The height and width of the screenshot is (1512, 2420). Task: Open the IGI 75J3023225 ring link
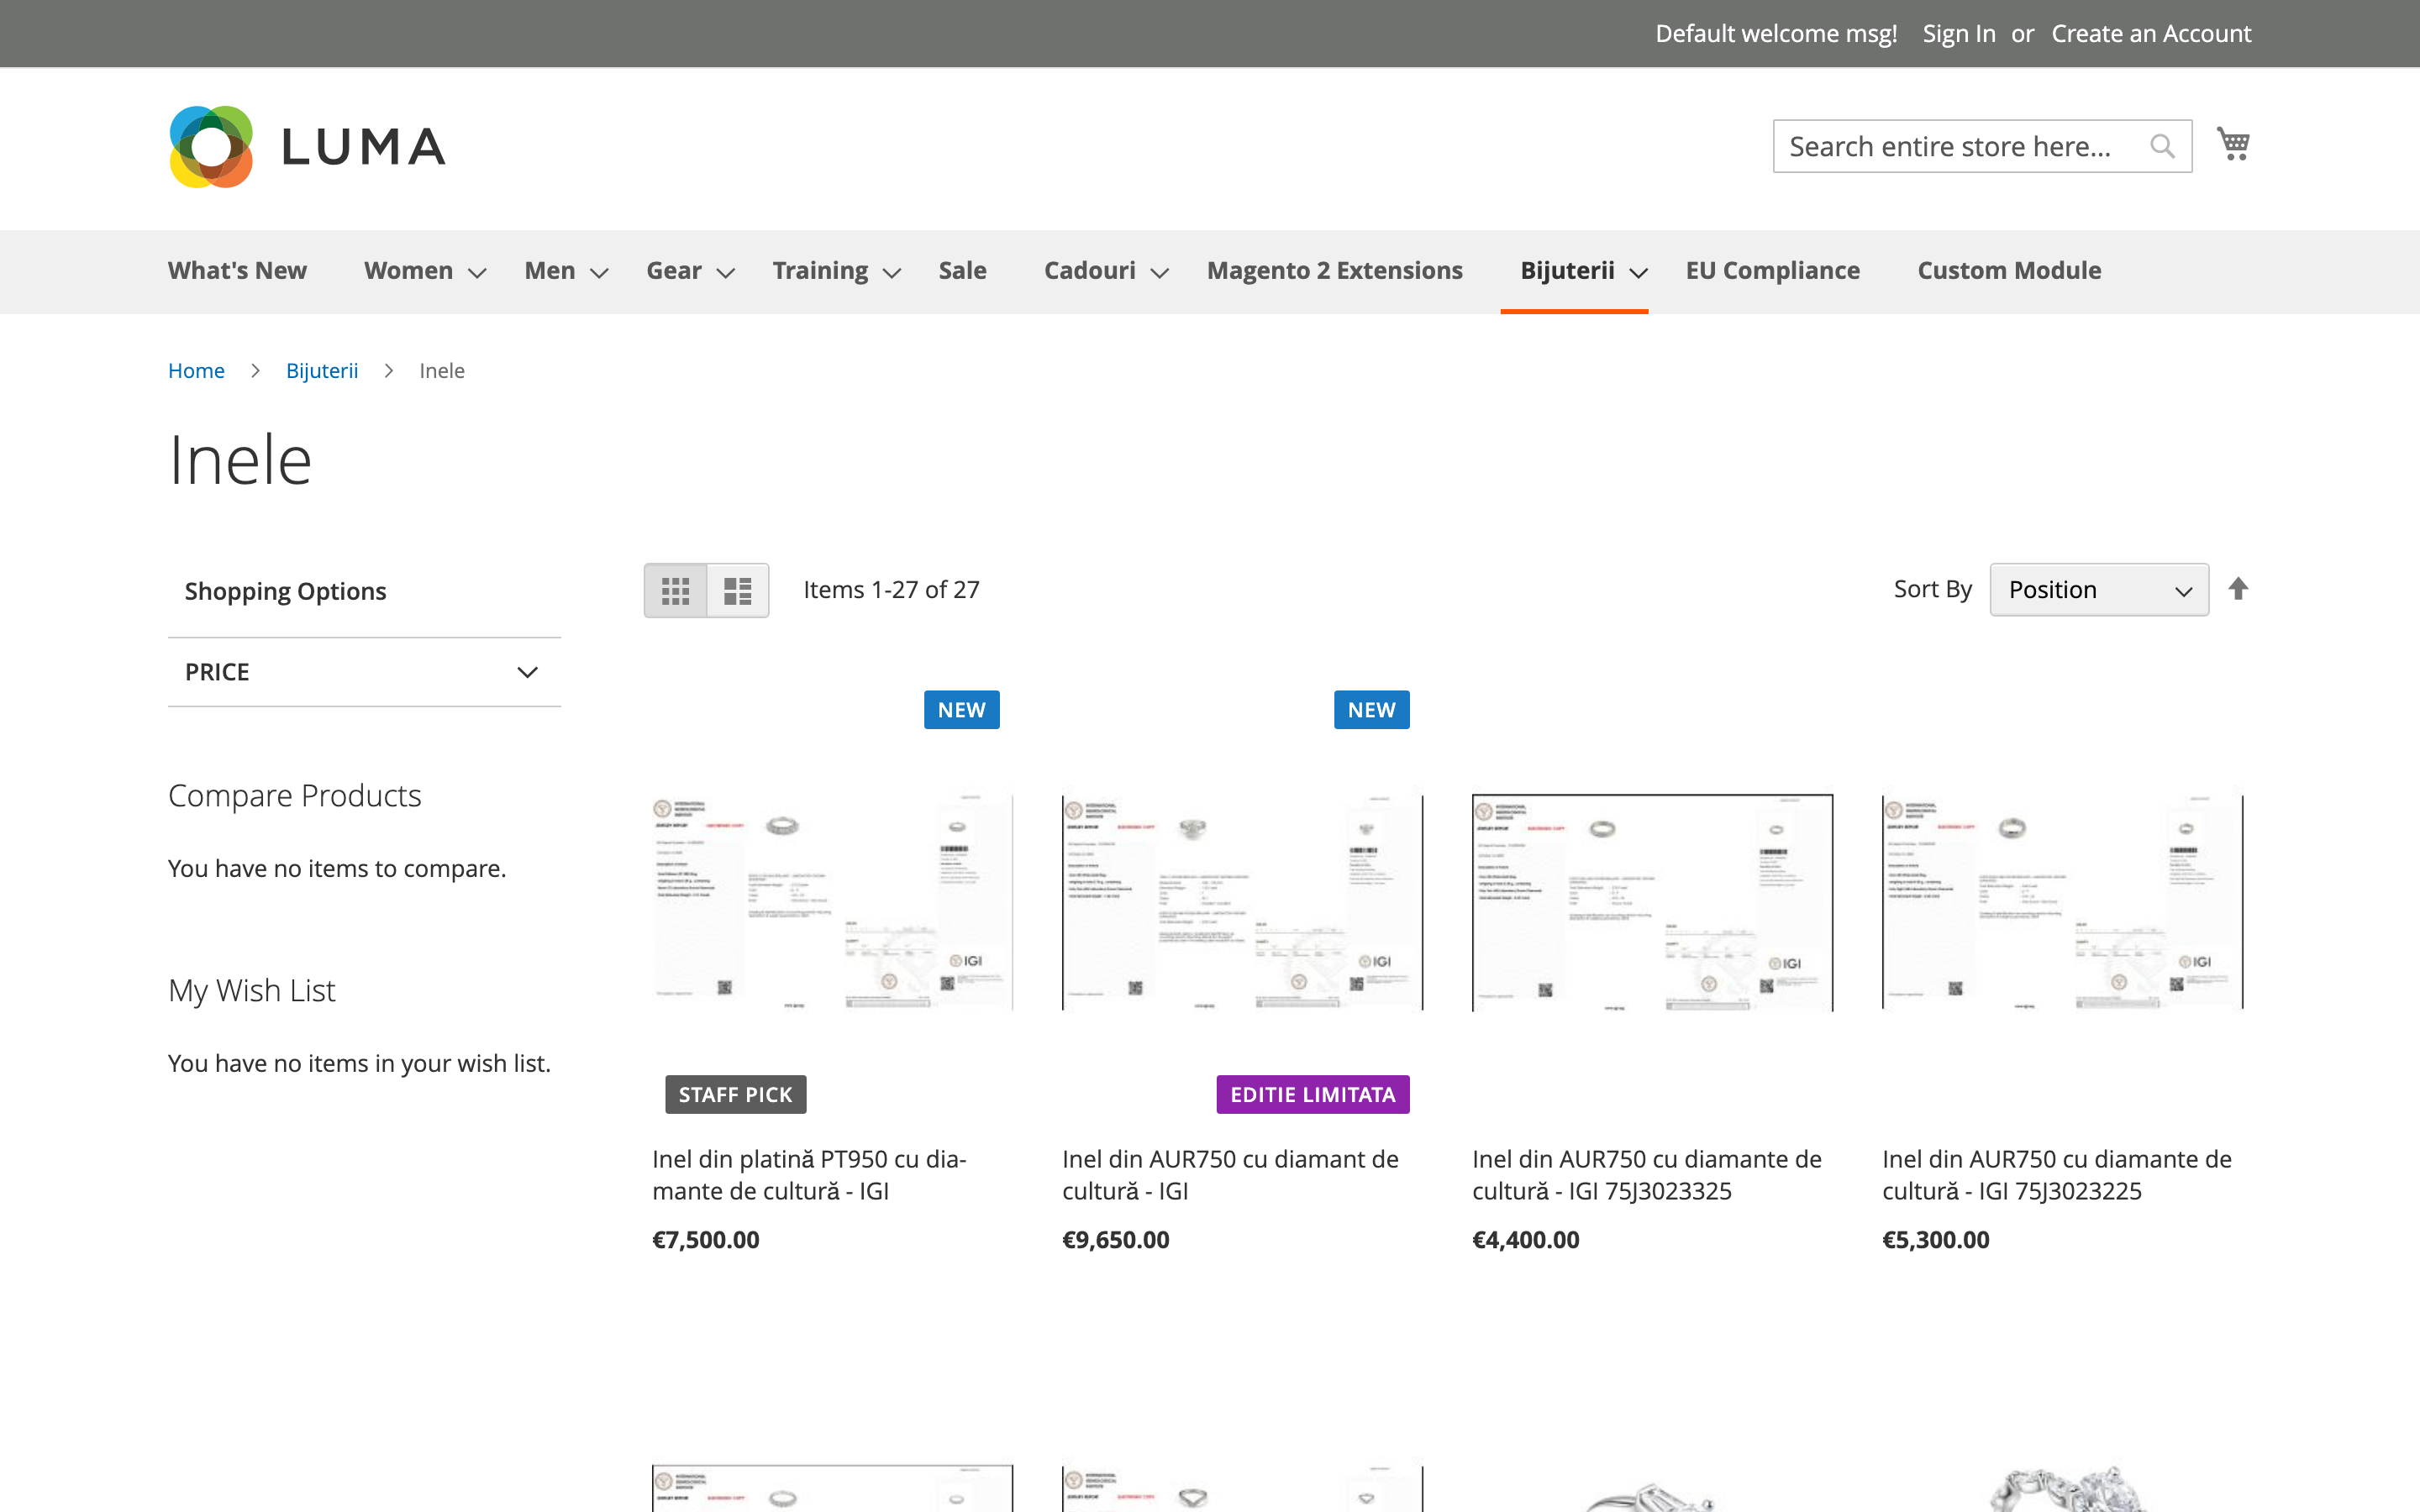[x=2057, y=1175]
